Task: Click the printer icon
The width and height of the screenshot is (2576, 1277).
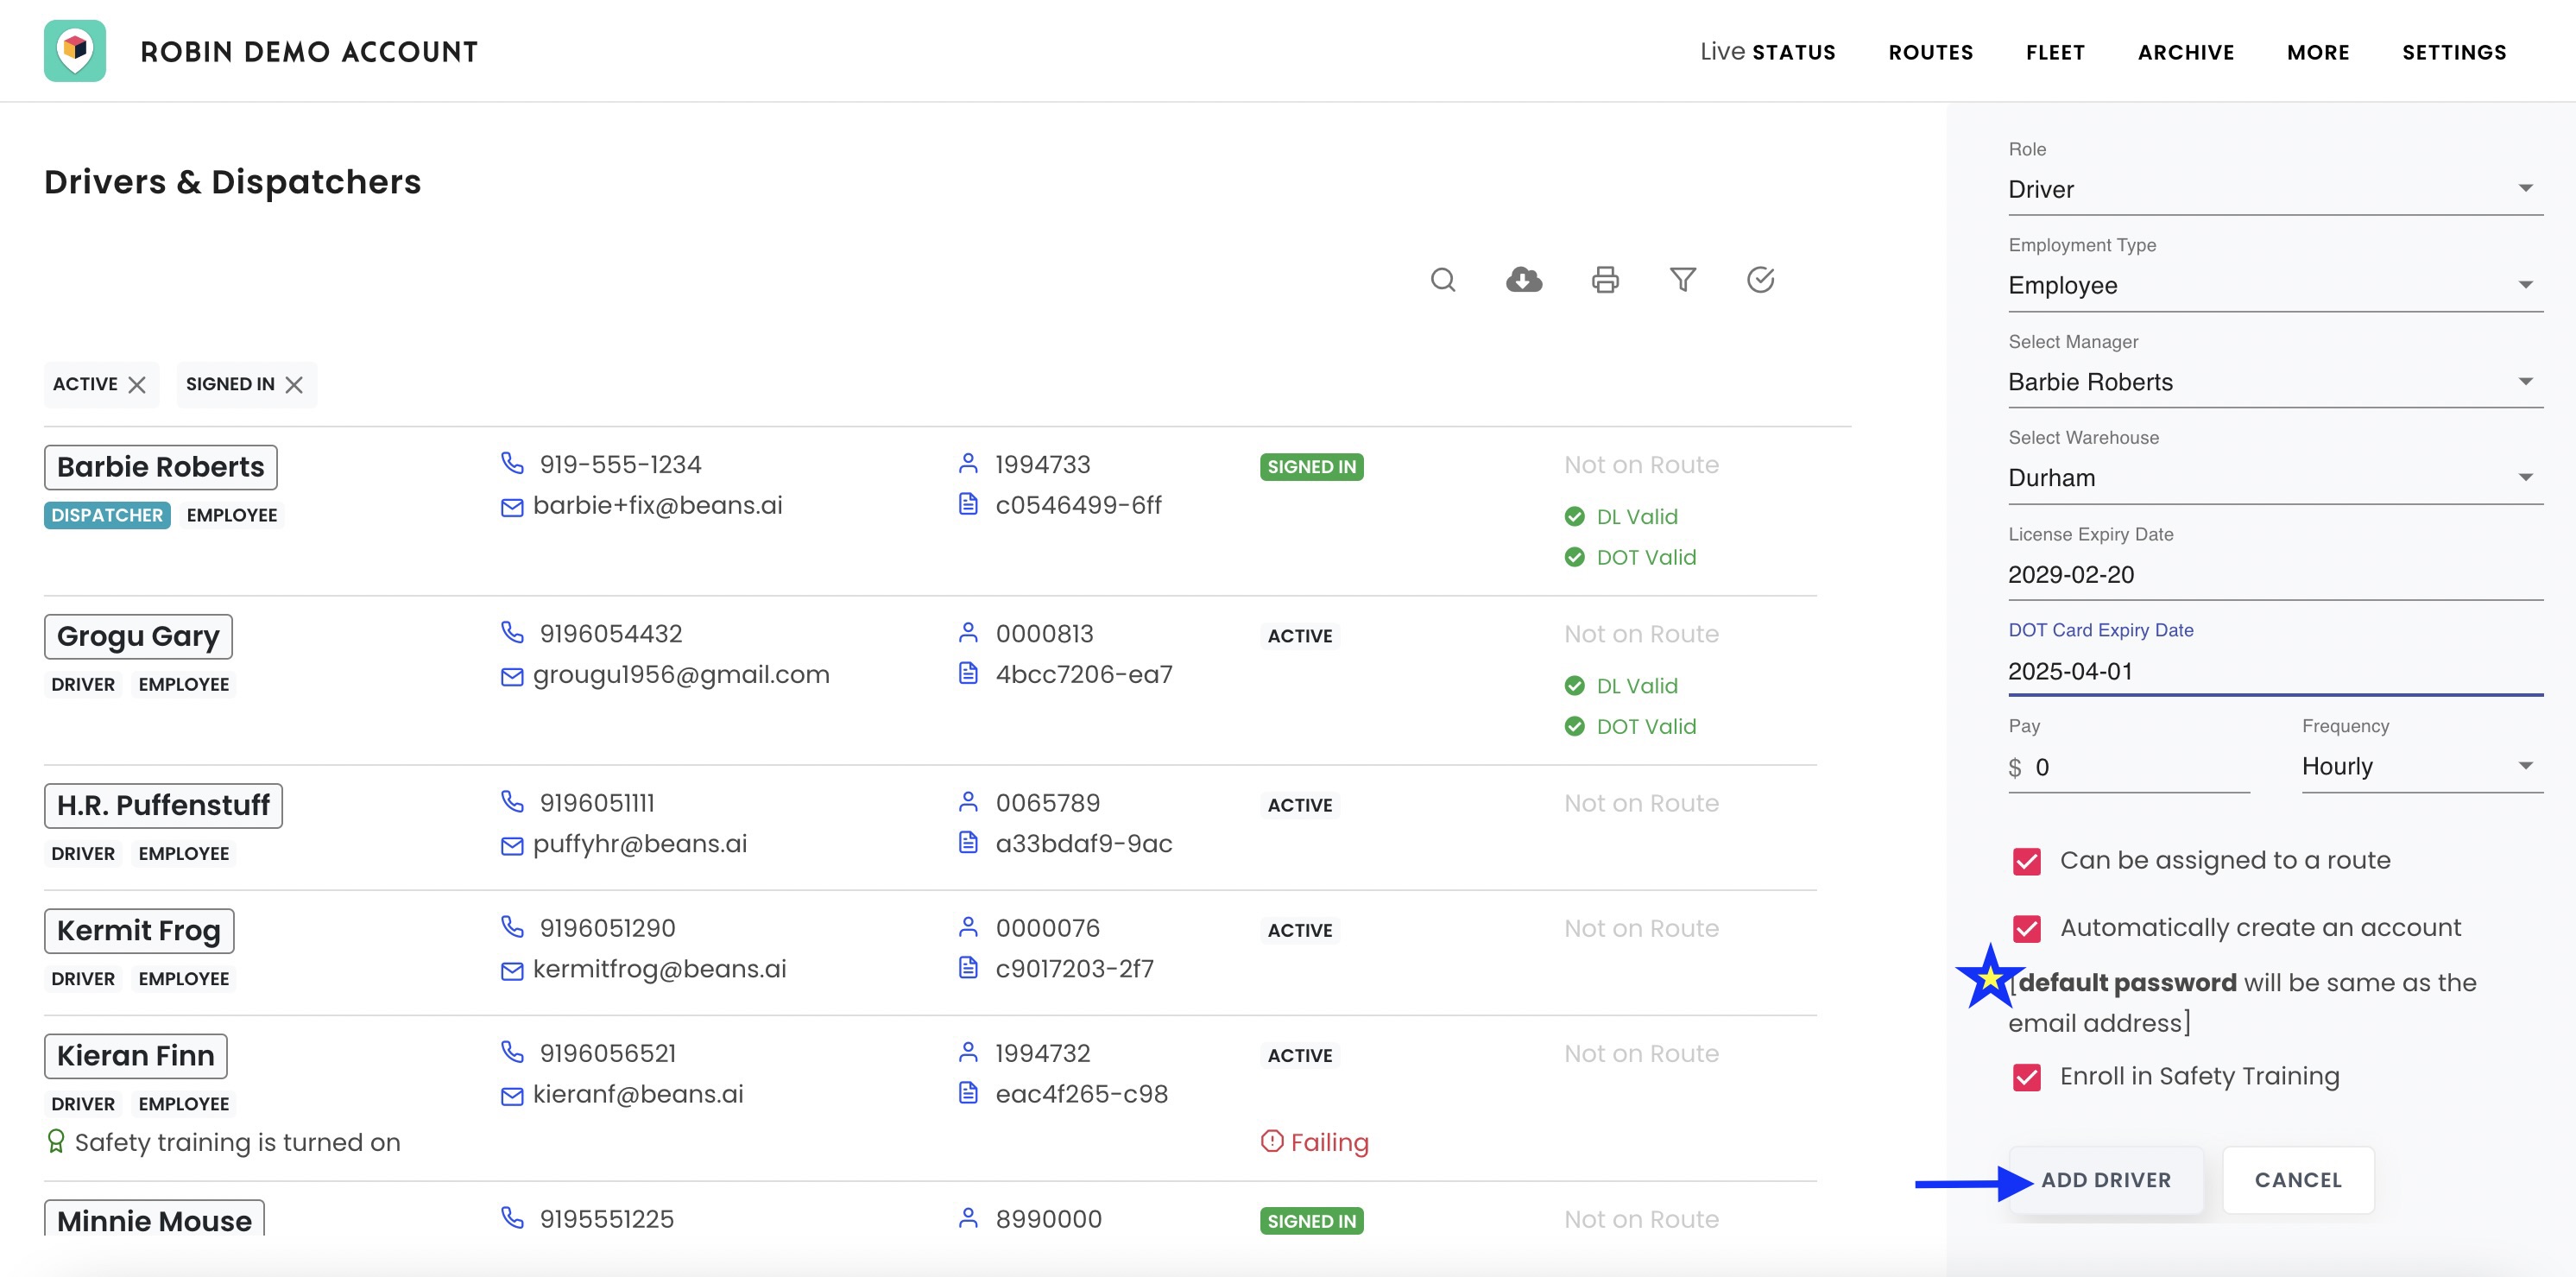Action: [1605, 280]
